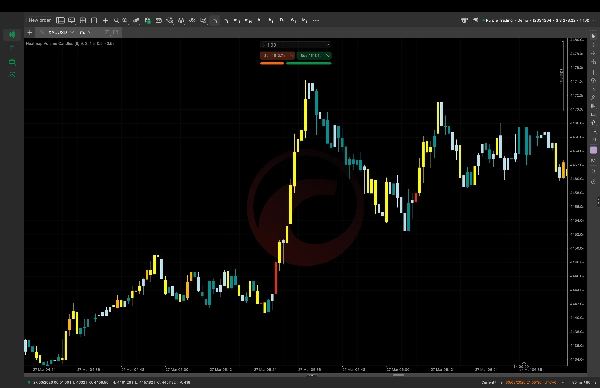600x388 pixels.
Task: Click the zoom-in magnifier in top toolbar
Action: pos(116,20)
